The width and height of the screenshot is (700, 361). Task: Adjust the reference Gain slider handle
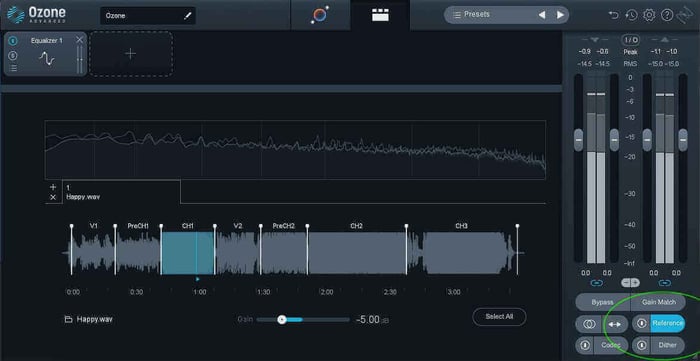[x=282, y=320]
